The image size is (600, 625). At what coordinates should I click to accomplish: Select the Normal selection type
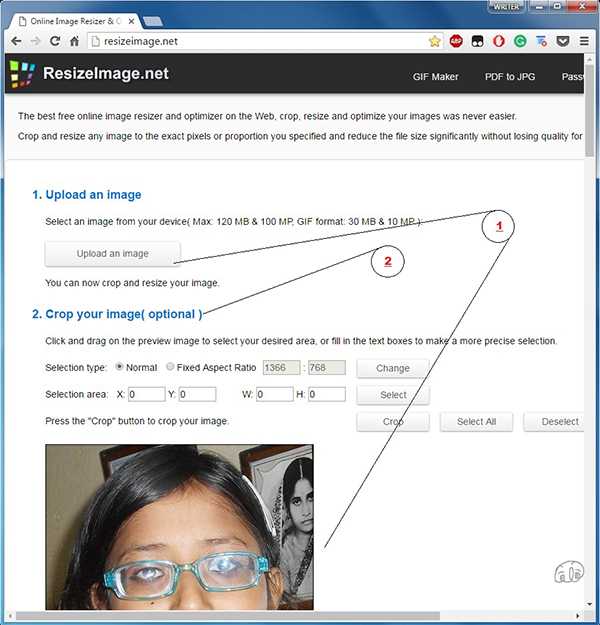(119, 366)
